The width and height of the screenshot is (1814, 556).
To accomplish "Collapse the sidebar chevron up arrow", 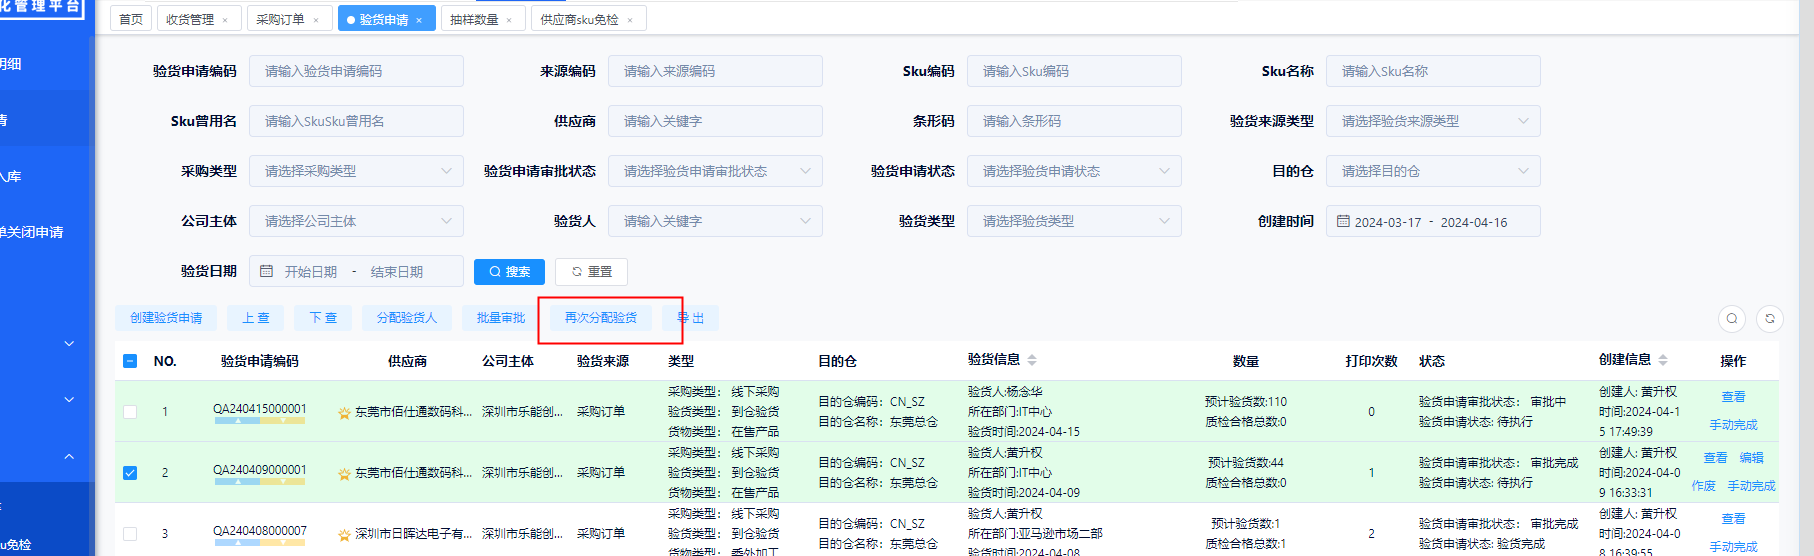I will tap(69, 456).
